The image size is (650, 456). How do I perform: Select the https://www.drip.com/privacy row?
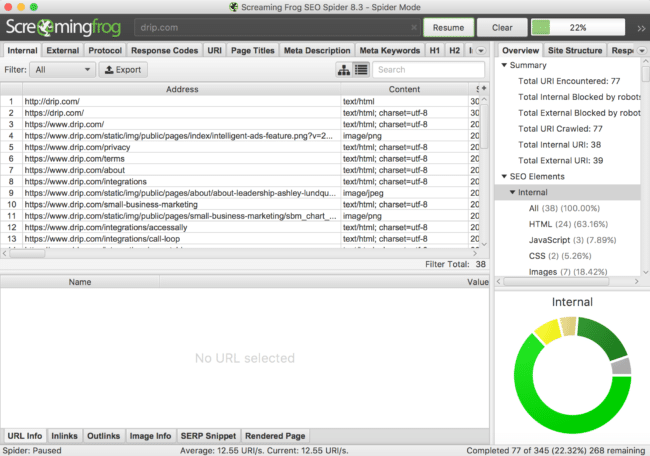click(240, 147)
